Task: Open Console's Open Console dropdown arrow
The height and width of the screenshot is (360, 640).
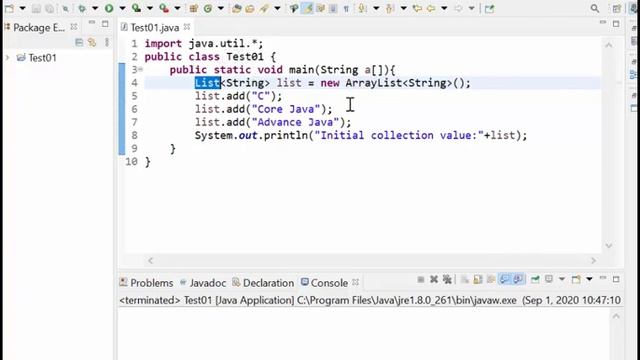Action: (589, 279)
